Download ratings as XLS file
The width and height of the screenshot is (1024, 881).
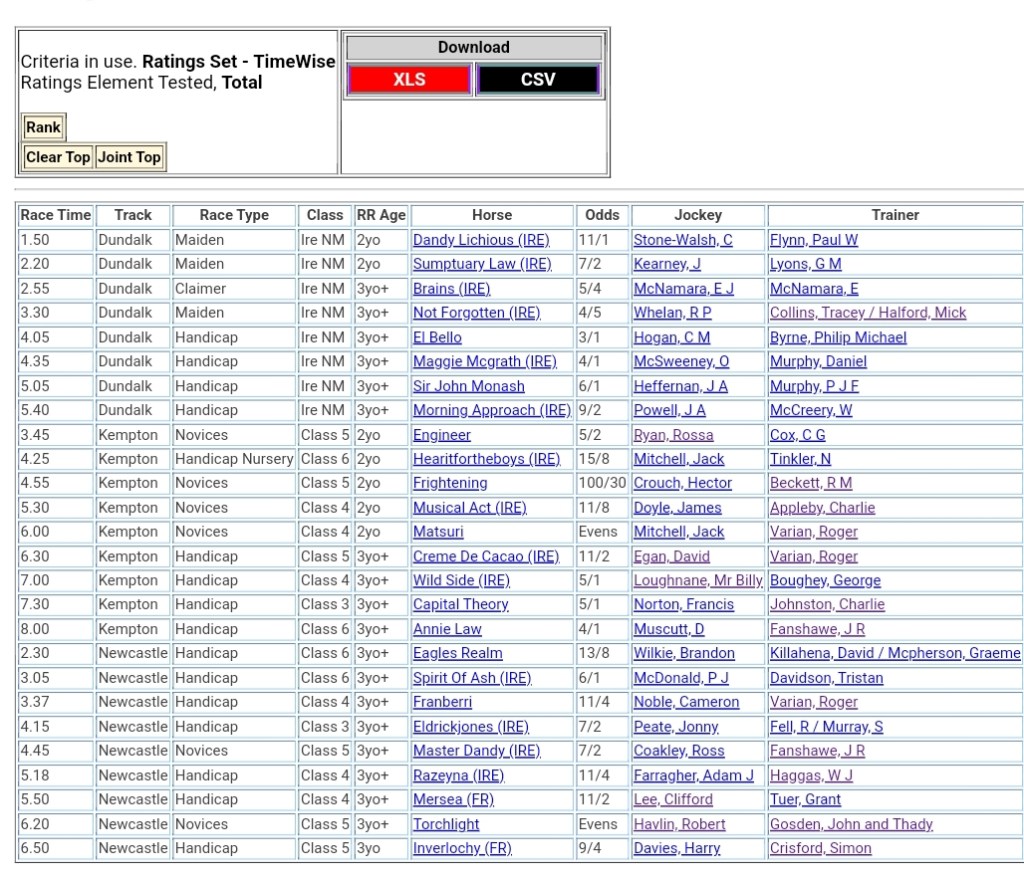coord(409,80)
